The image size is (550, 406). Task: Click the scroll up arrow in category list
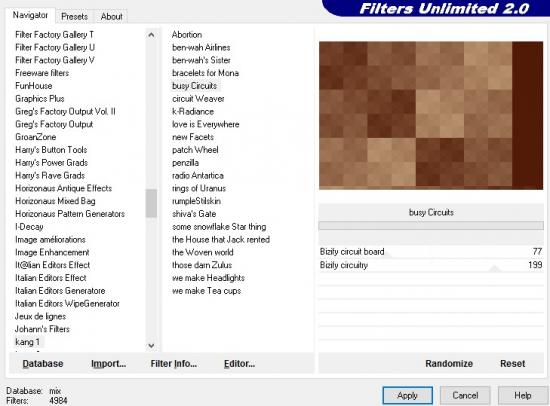point(151,35)
